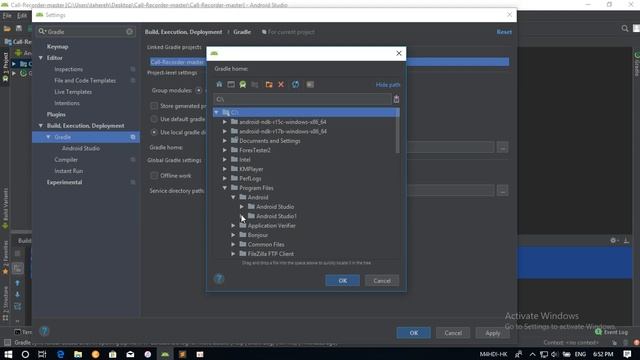640x360 pixels.
Task: Launch Edge browser from taskbar
Action: click(60, 354)
